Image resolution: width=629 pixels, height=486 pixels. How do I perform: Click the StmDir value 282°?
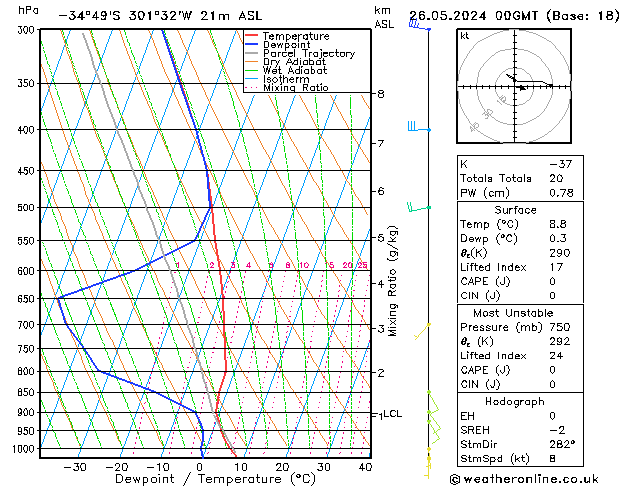(562, 445)
